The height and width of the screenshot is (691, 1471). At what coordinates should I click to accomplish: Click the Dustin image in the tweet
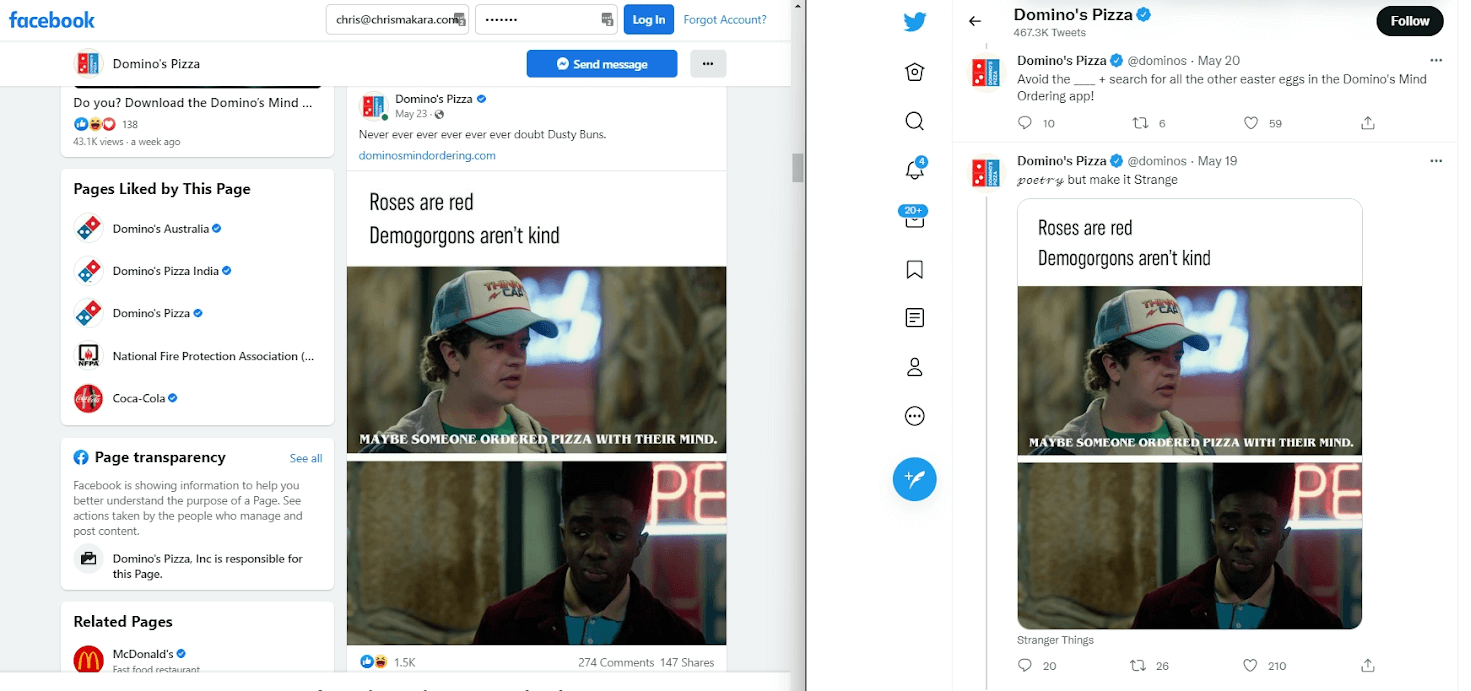coord(1190,370)
